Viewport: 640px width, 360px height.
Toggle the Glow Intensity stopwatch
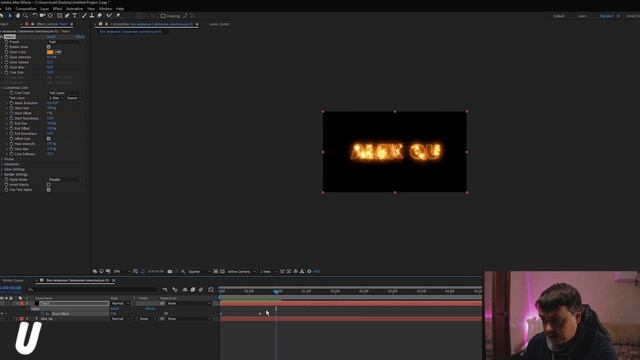coord(6,57)
